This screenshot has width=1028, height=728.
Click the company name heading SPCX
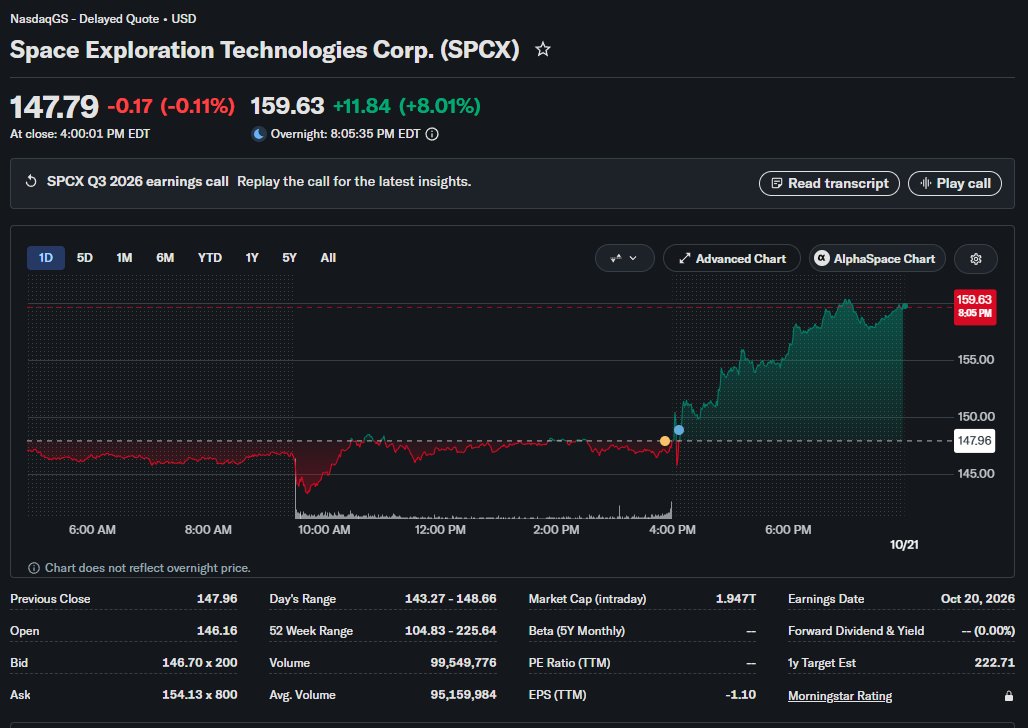point(265,50)
